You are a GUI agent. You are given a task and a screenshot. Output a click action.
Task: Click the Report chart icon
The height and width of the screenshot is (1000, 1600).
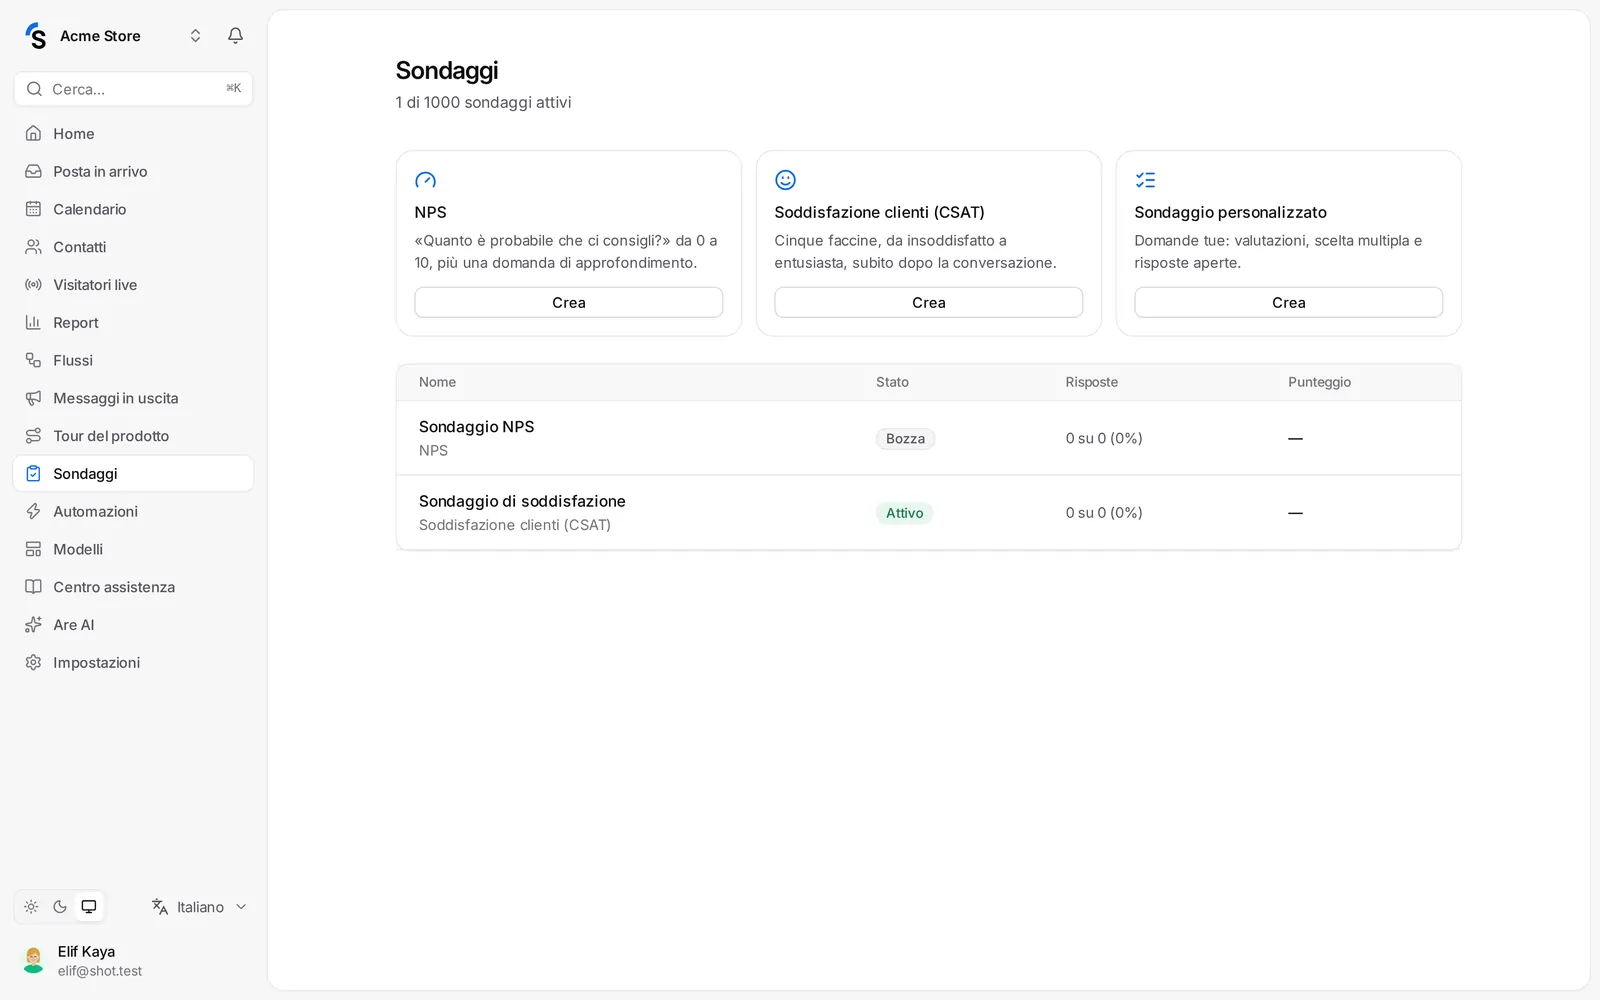(33, 322)
